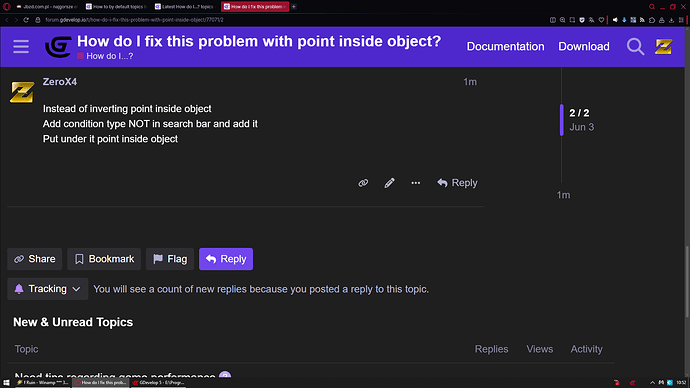The image size is (690, 388).
Task: Copy the post link via chain icon
Action: click(363, 183)
